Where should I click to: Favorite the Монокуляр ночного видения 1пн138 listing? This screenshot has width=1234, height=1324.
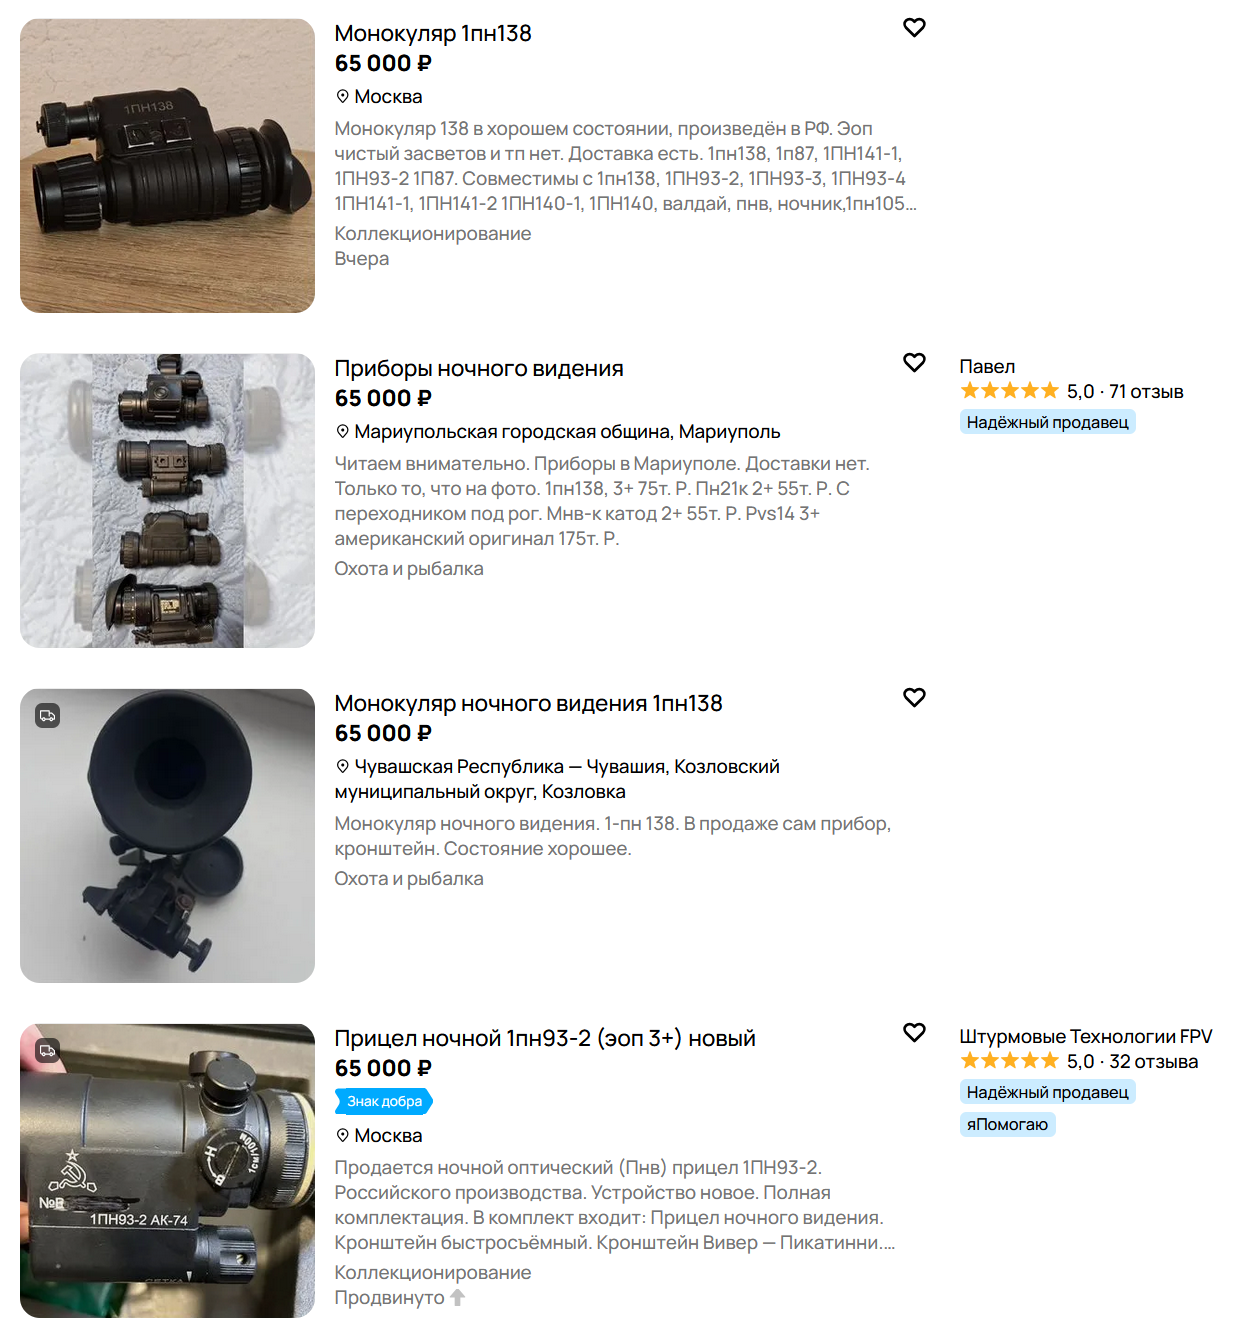pyautogui.click(x=914, y=698)
